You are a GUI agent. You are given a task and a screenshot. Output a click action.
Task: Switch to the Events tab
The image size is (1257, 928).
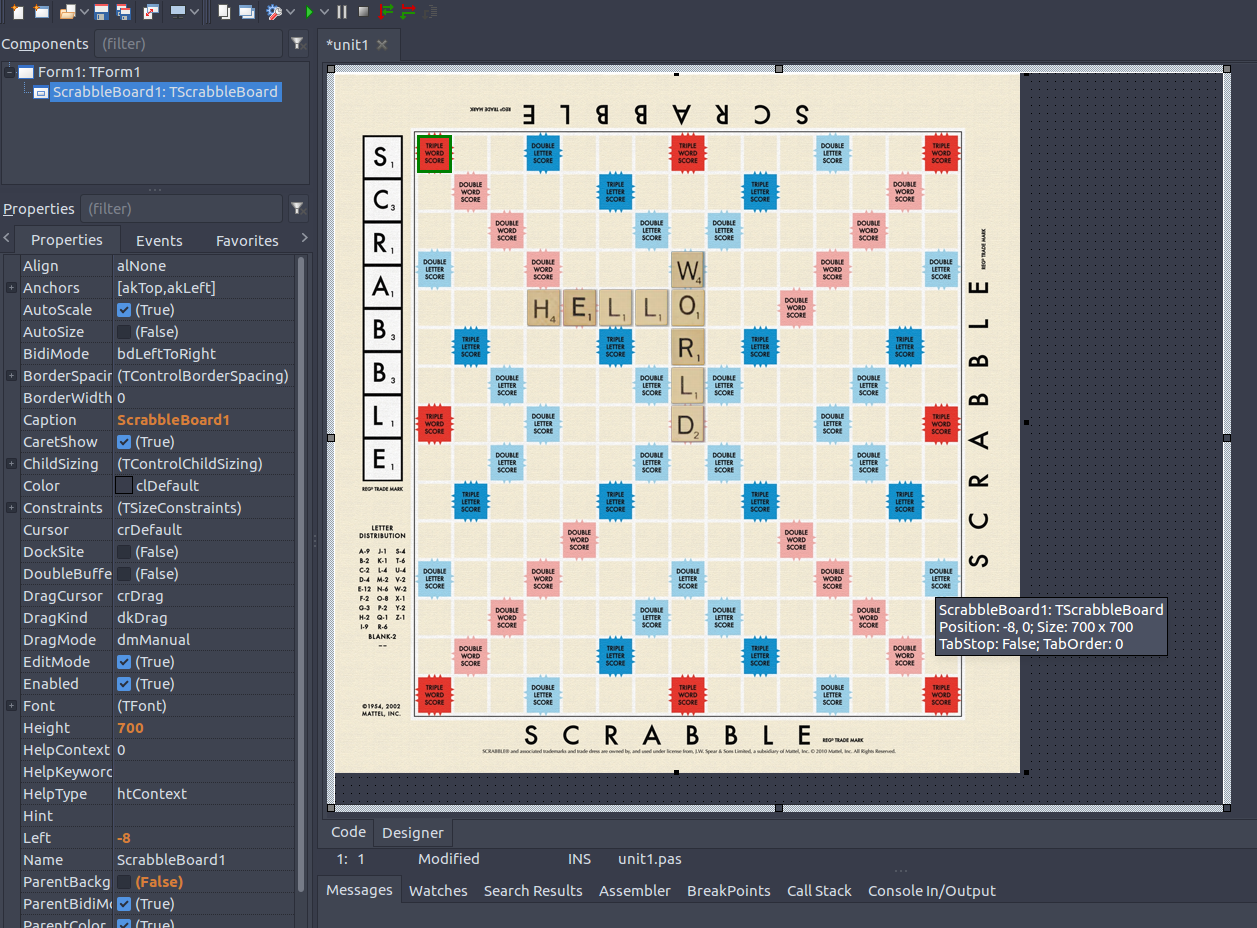pyautogui.click(x=159, y=241)
